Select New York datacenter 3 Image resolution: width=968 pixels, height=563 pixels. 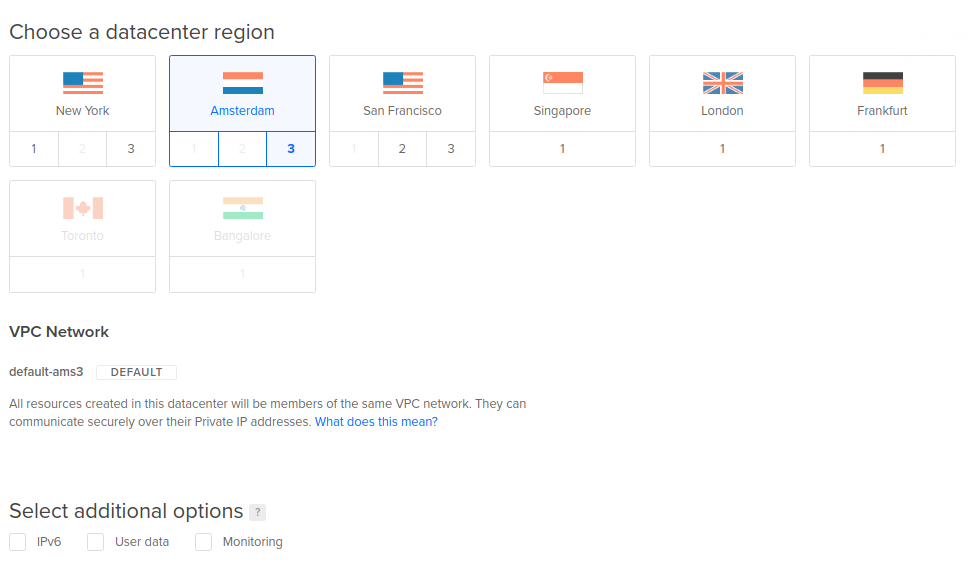coord(131,149)
